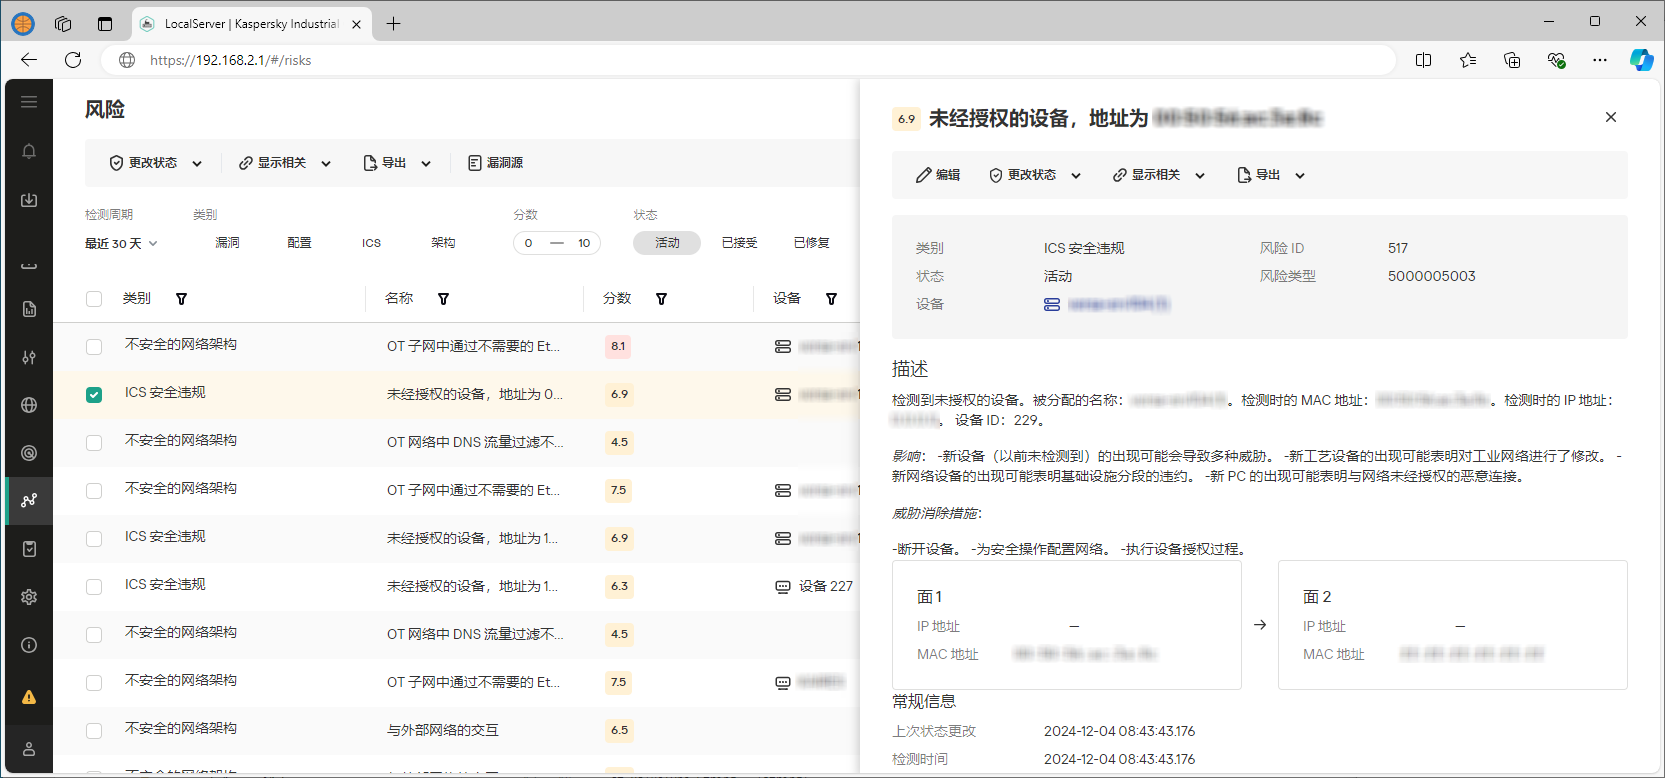
Task: Select the 已接受 status filter
Action: 739,243
